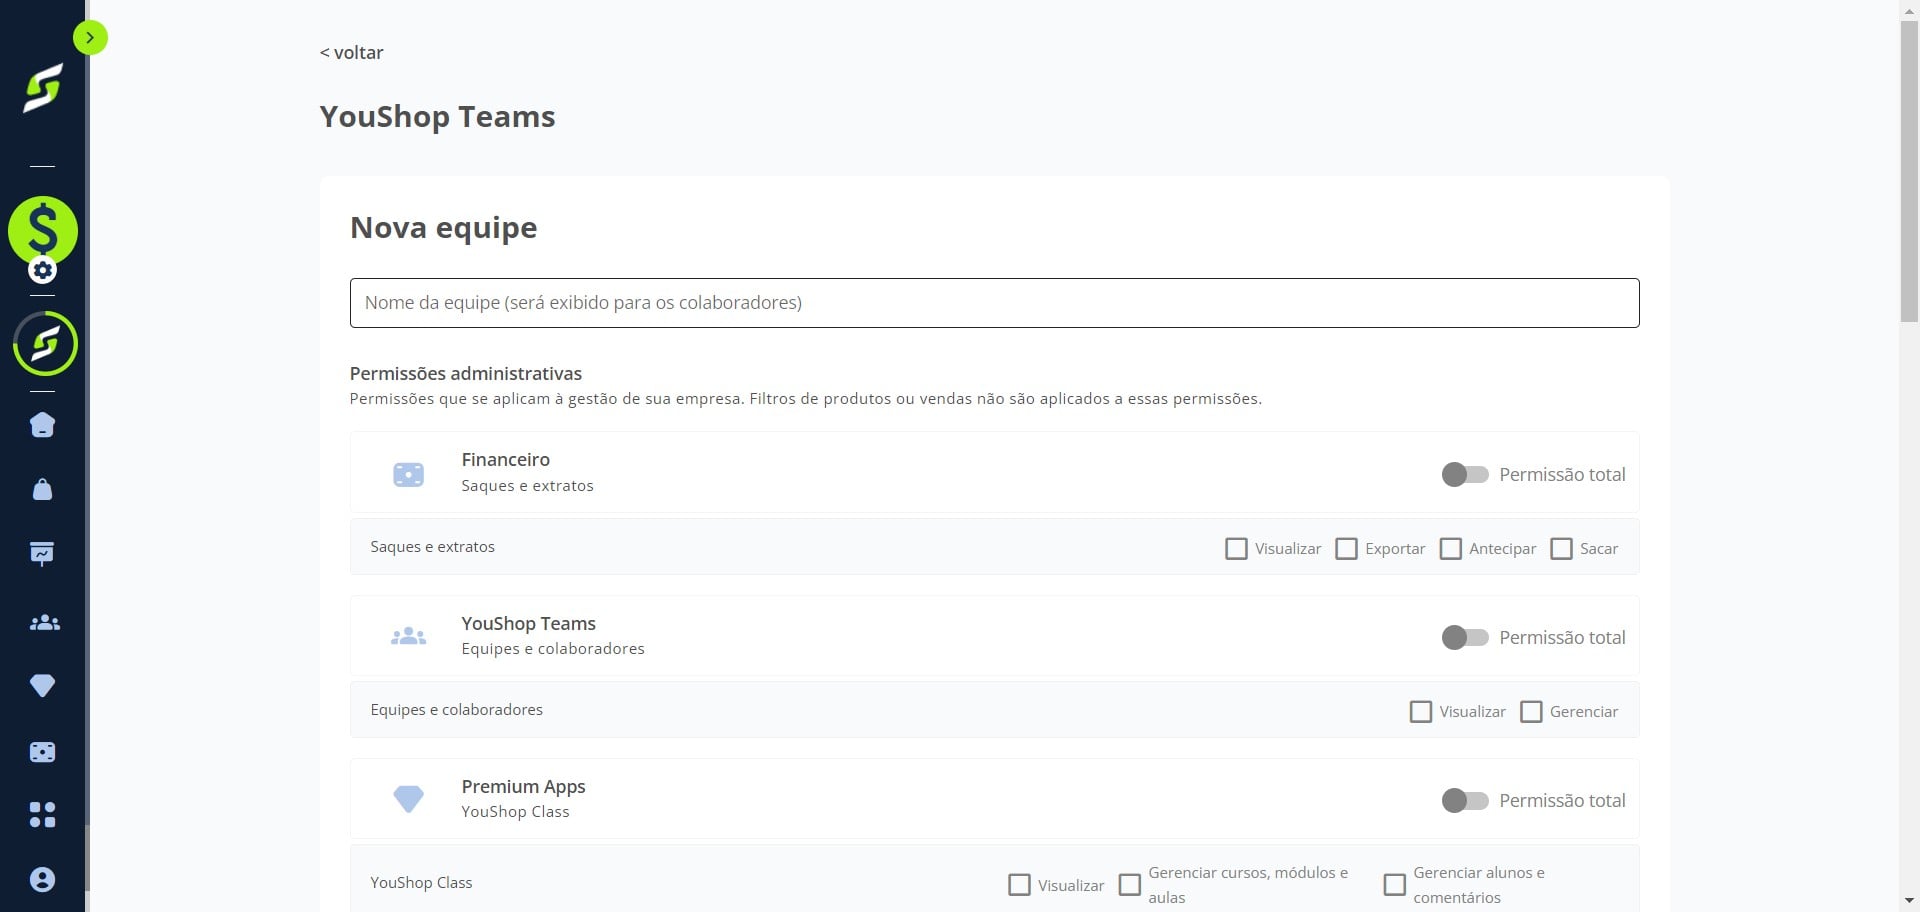Check Visualizar for Equipes e colaboradores
Viewport: 1920px width, 912px height.
pos(1420,712)
